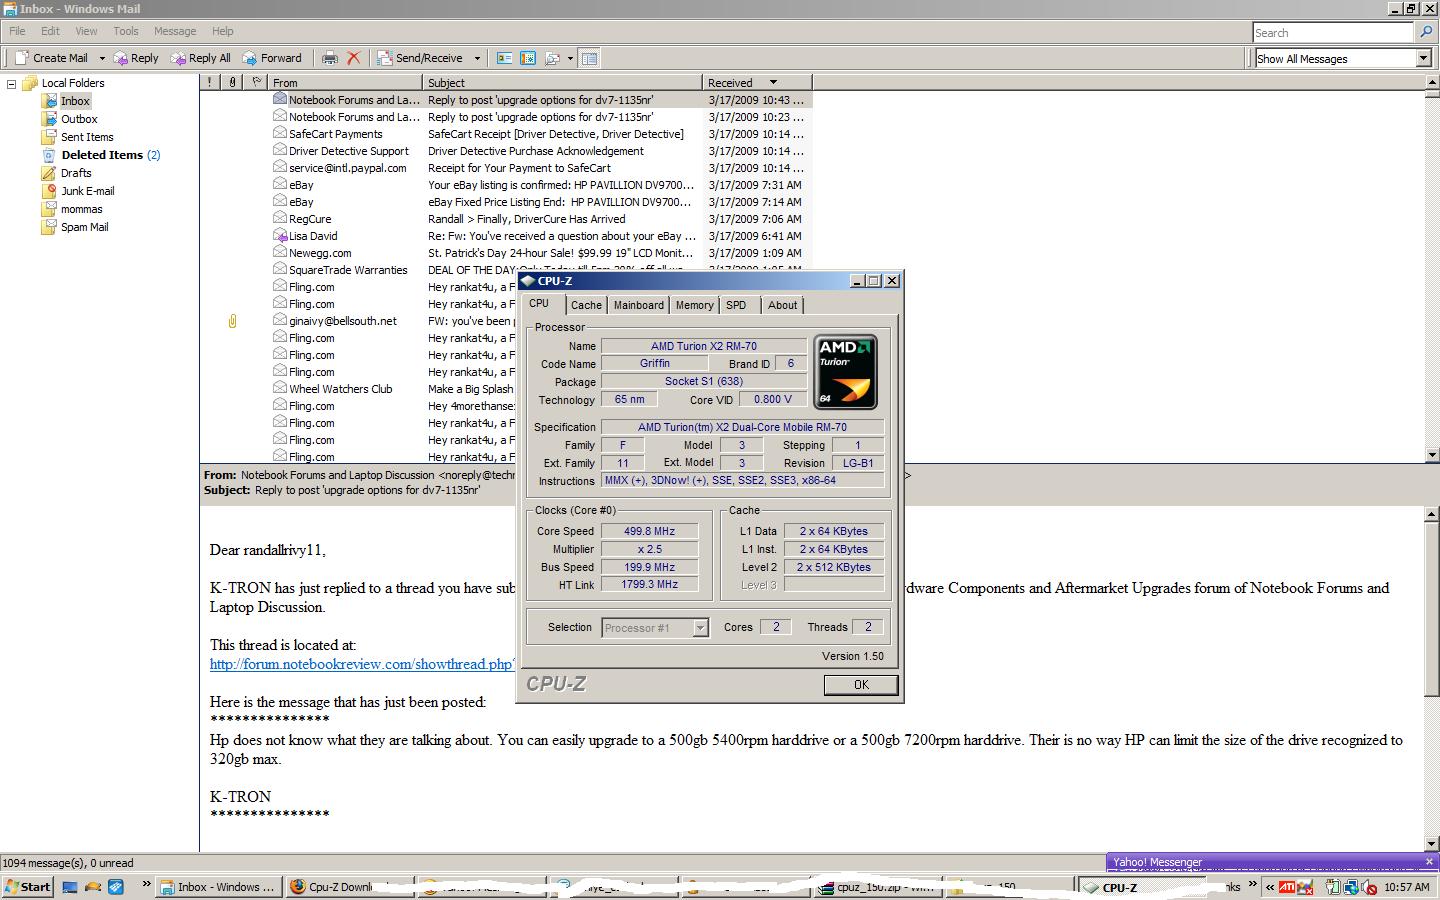Open the Junk E-mail folder
1440x900 pixels.
click(87, 191)
